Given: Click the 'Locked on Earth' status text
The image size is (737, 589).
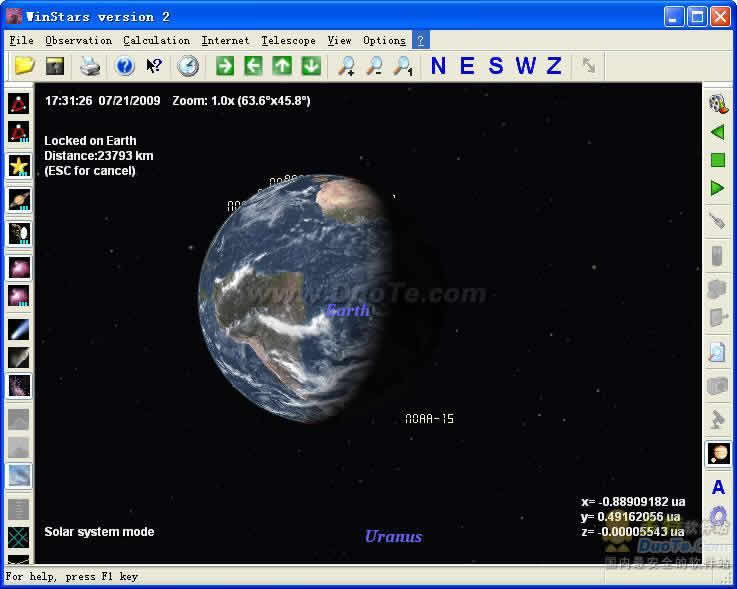Looking at the screenshot, I should [x=90, y=141].
